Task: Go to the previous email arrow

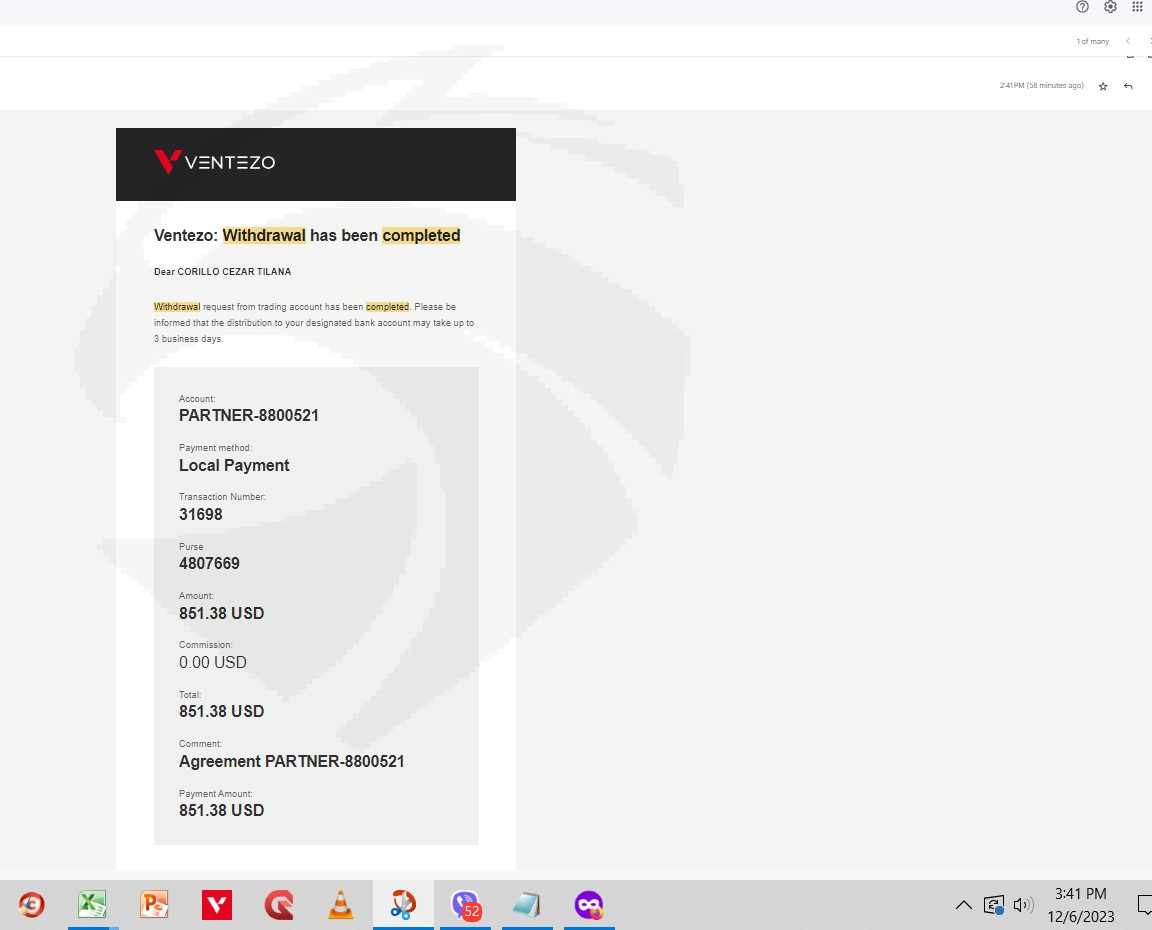Action: tap(1128, 41)
